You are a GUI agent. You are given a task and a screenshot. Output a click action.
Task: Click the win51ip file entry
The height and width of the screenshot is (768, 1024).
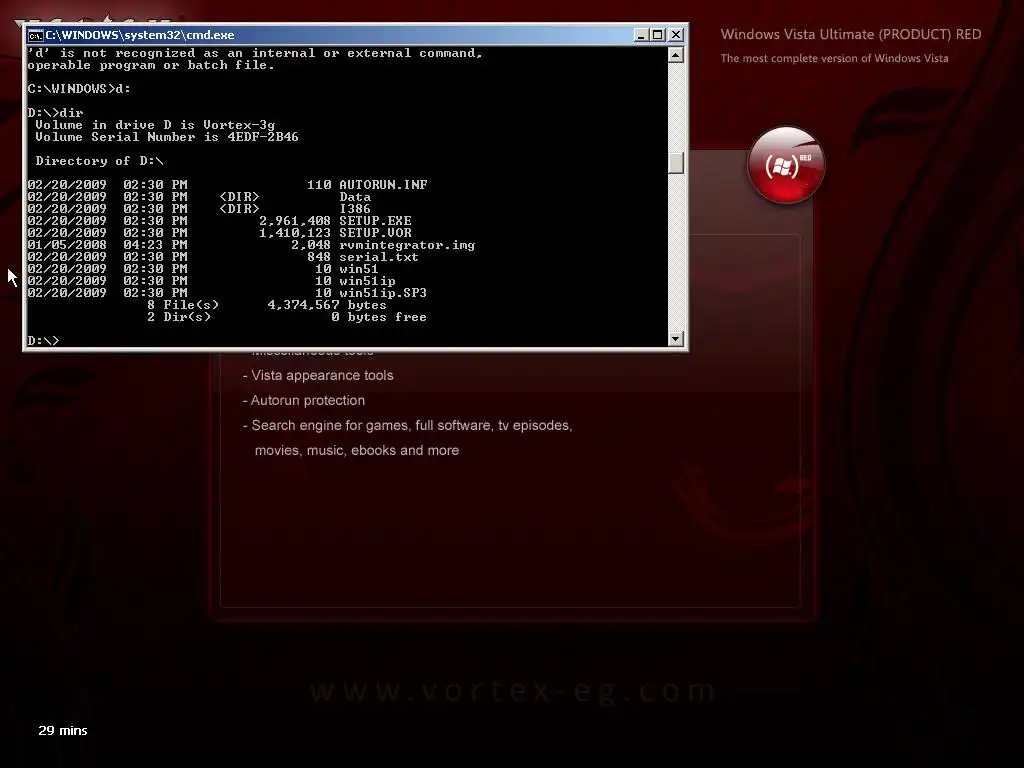pyautogui.click(x=367, y=281)
